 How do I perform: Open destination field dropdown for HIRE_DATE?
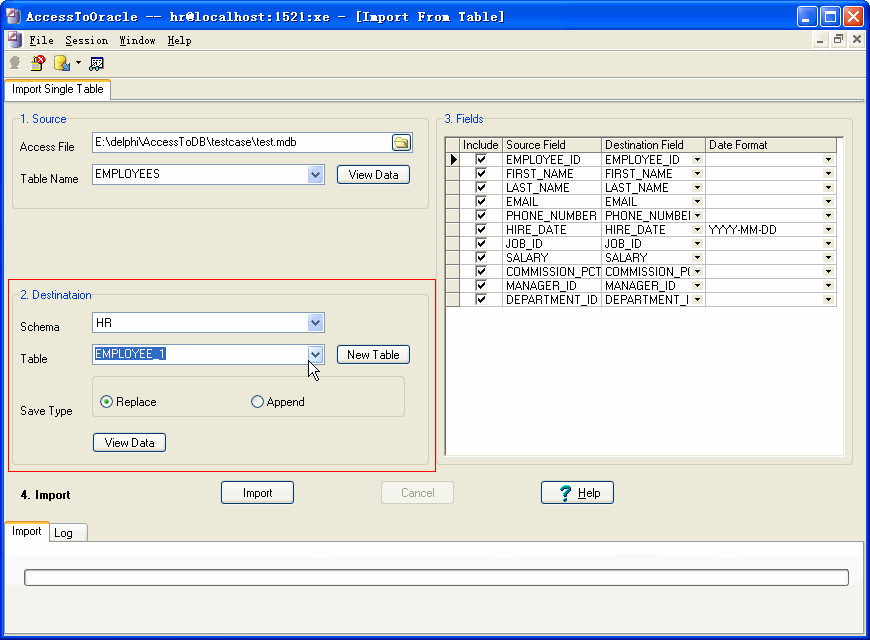coord(697,229)
